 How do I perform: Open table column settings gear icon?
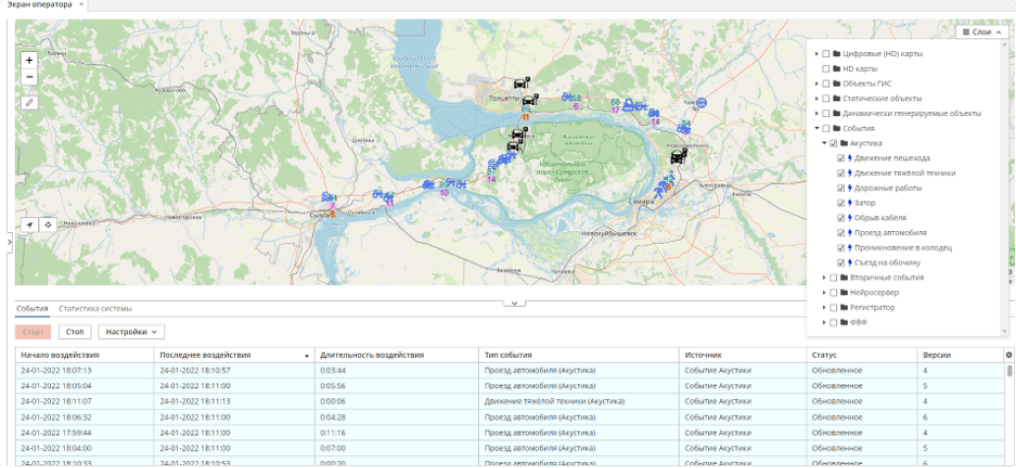tap(1008, 355)
